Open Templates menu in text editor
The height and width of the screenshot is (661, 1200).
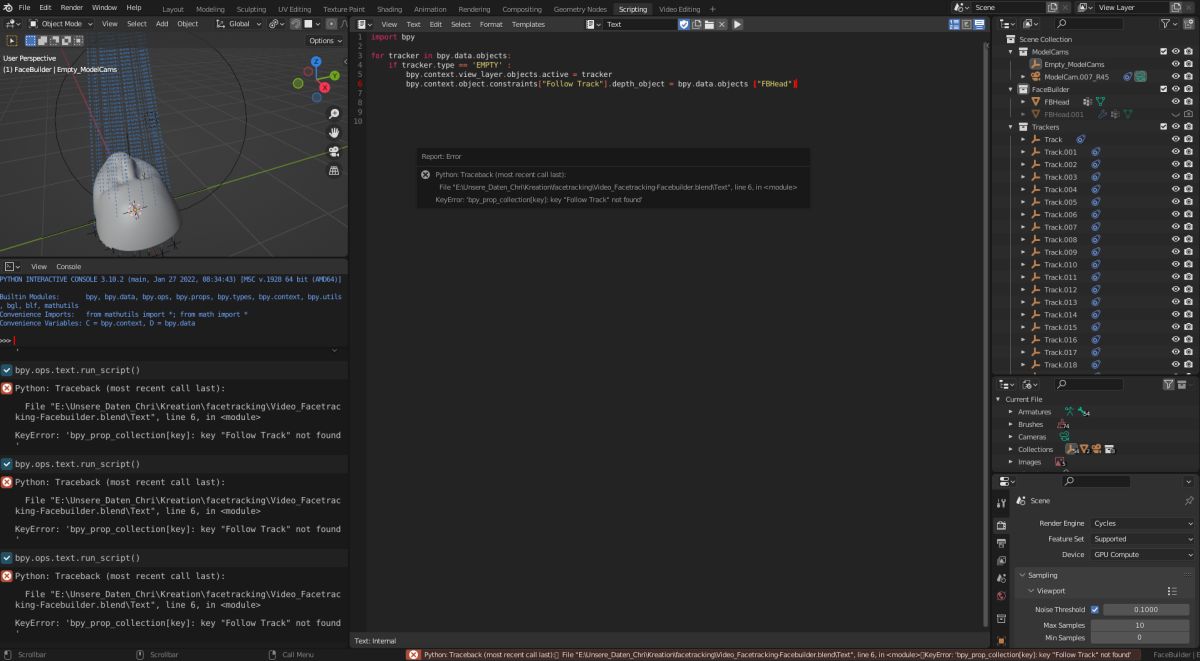(528, 24)
